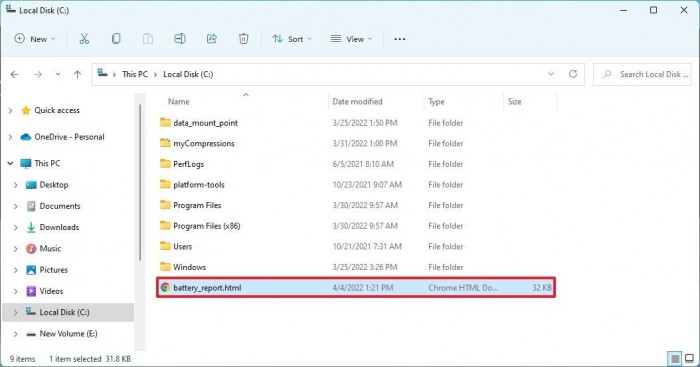
Task: Click the Search Local Disk field
Action: click(642, 74)
